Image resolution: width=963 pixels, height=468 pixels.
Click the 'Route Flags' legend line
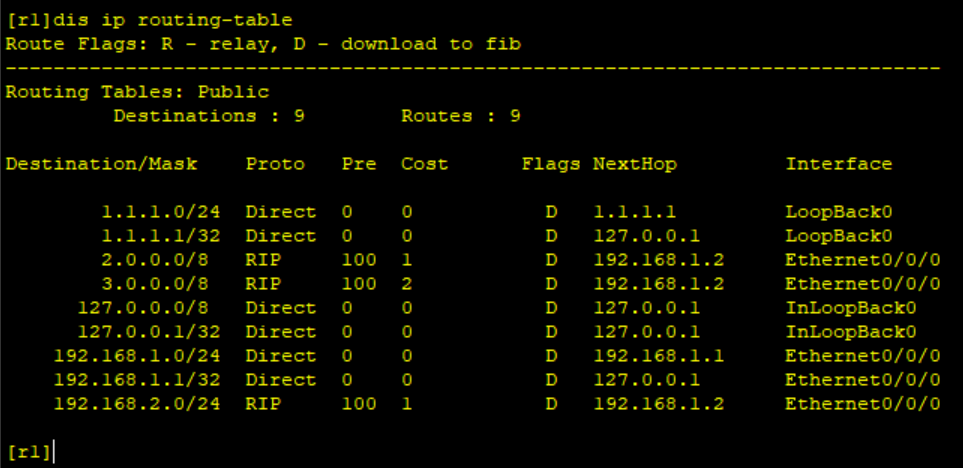(263, 44)
